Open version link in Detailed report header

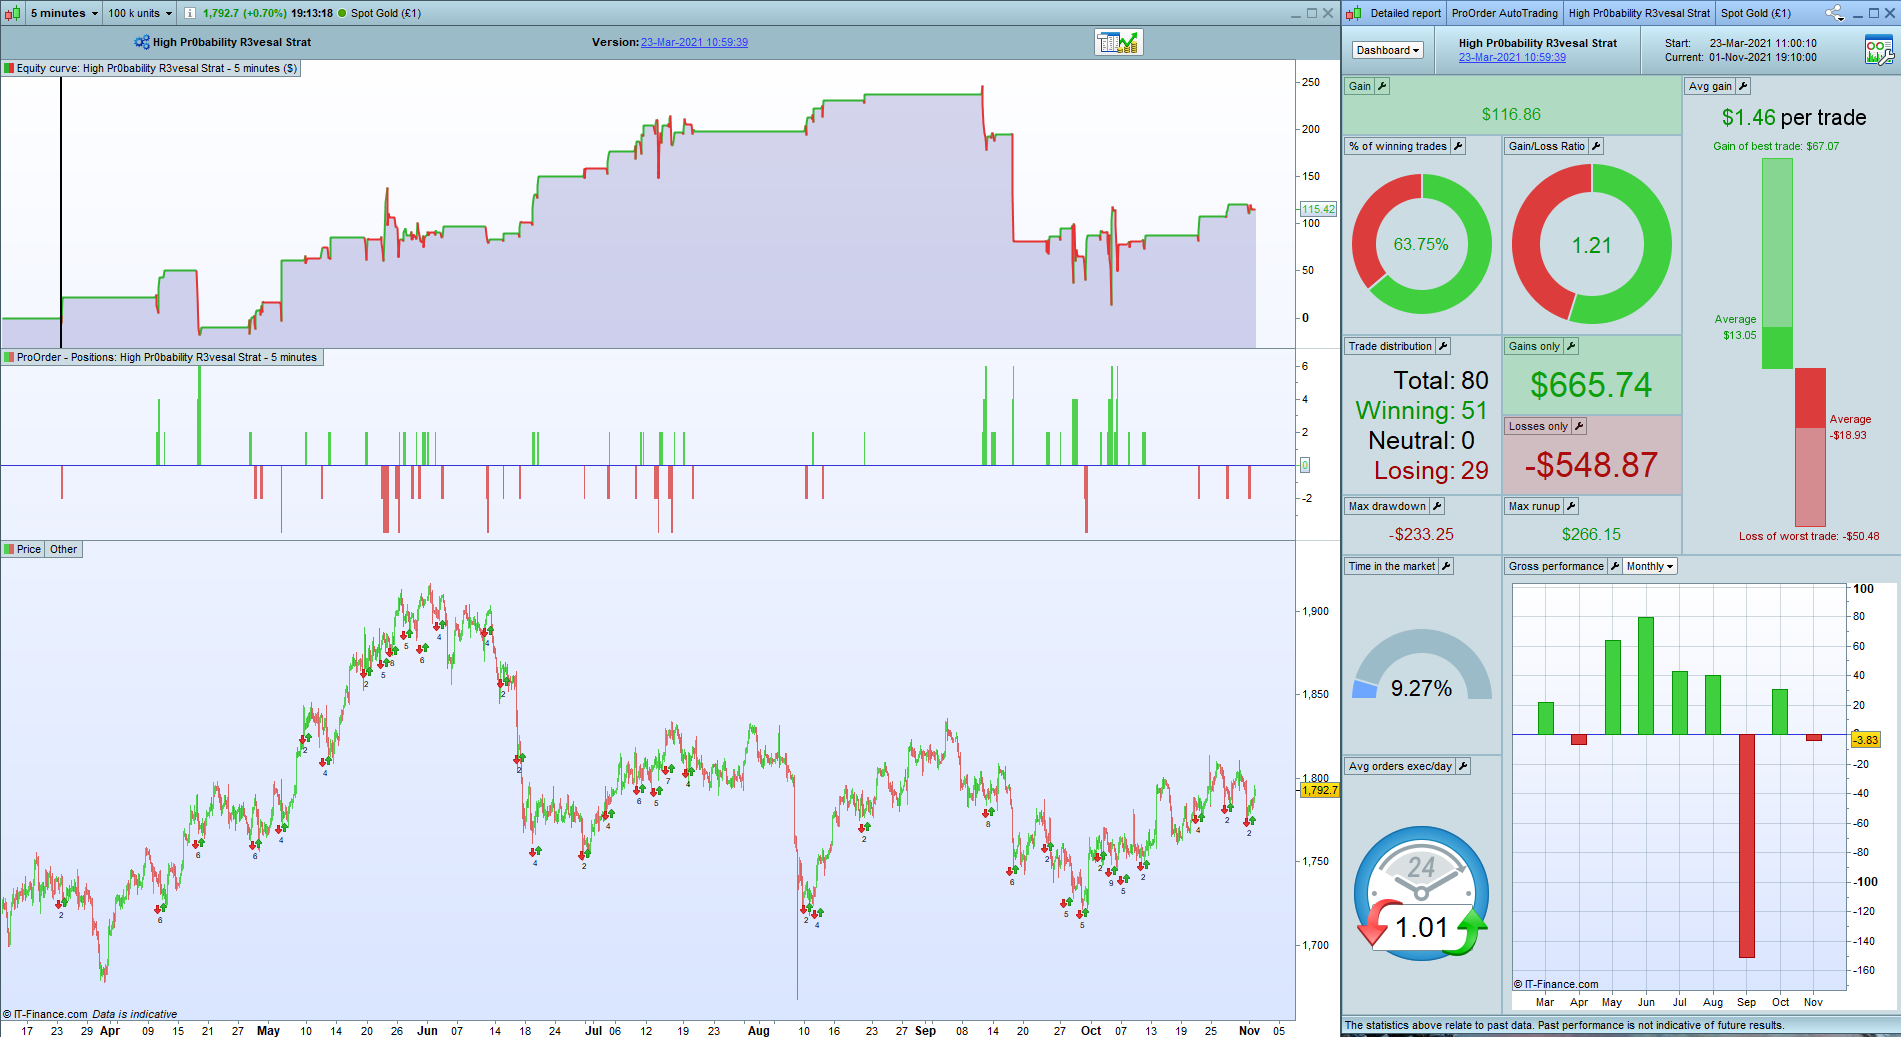click(x=1512, y=57)
